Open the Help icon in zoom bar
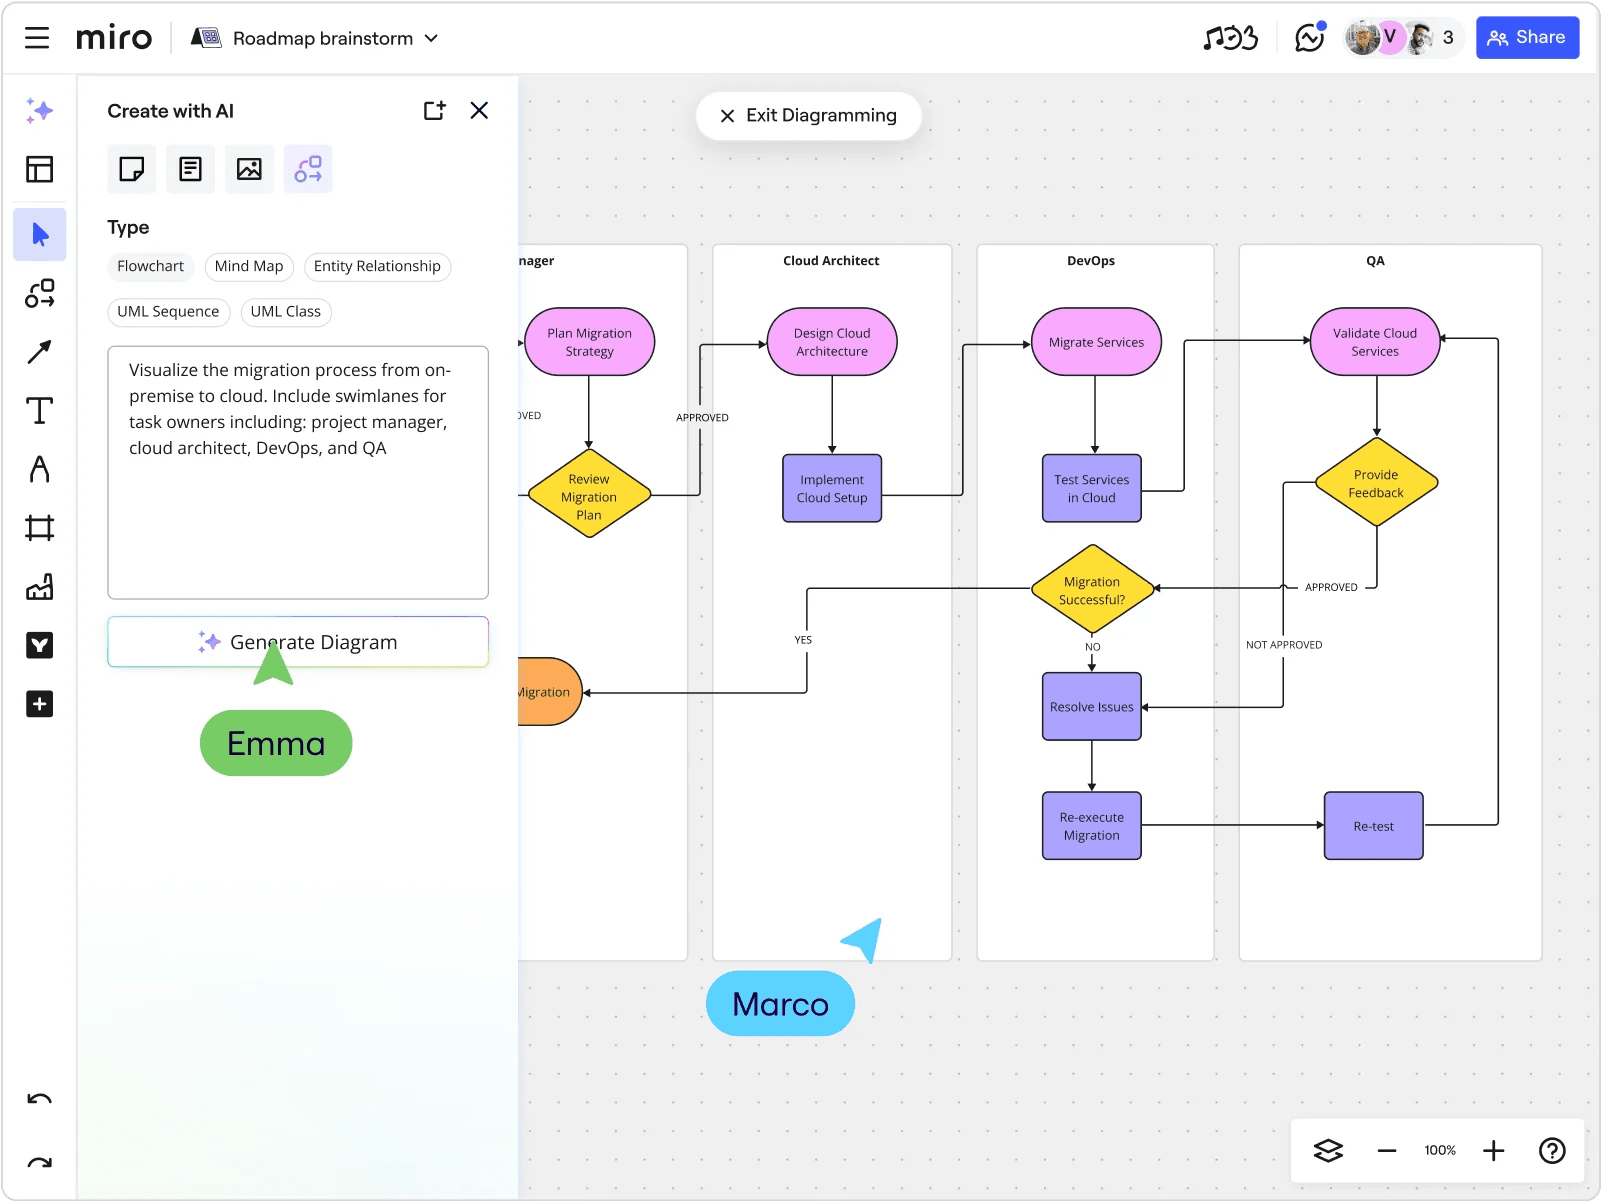Image resolution: width=1601 pixels, height=1201 pixels. pos(1551,1150)
